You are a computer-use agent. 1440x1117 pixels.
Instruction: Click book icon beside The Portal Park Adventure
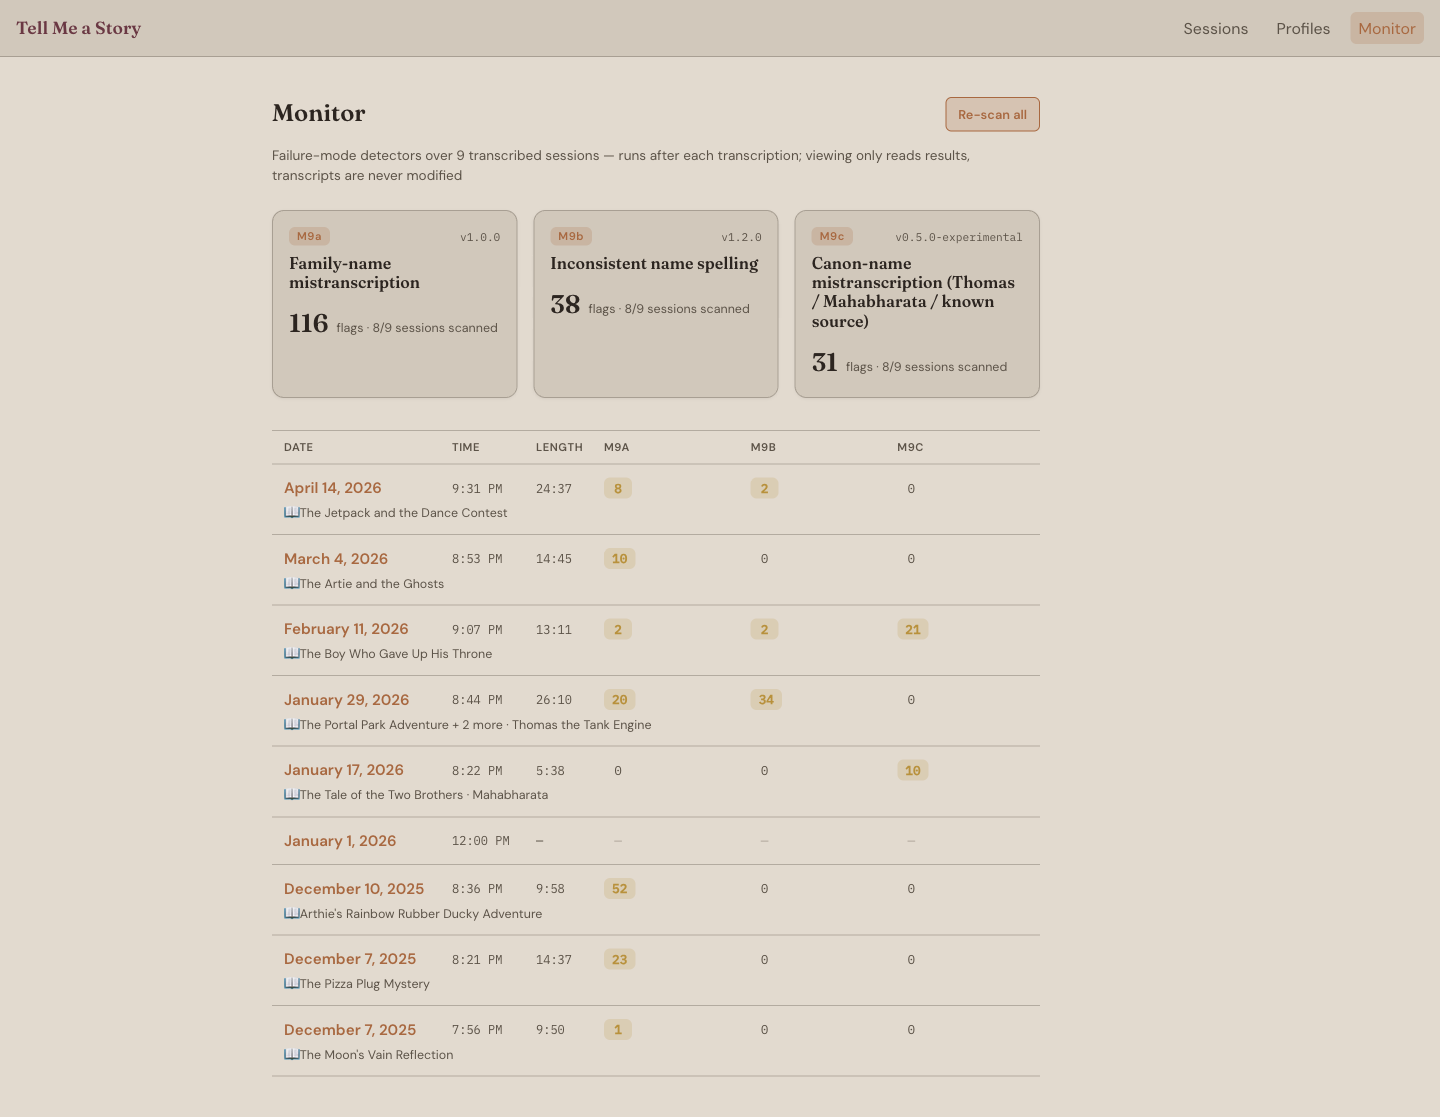pos(291,725)
